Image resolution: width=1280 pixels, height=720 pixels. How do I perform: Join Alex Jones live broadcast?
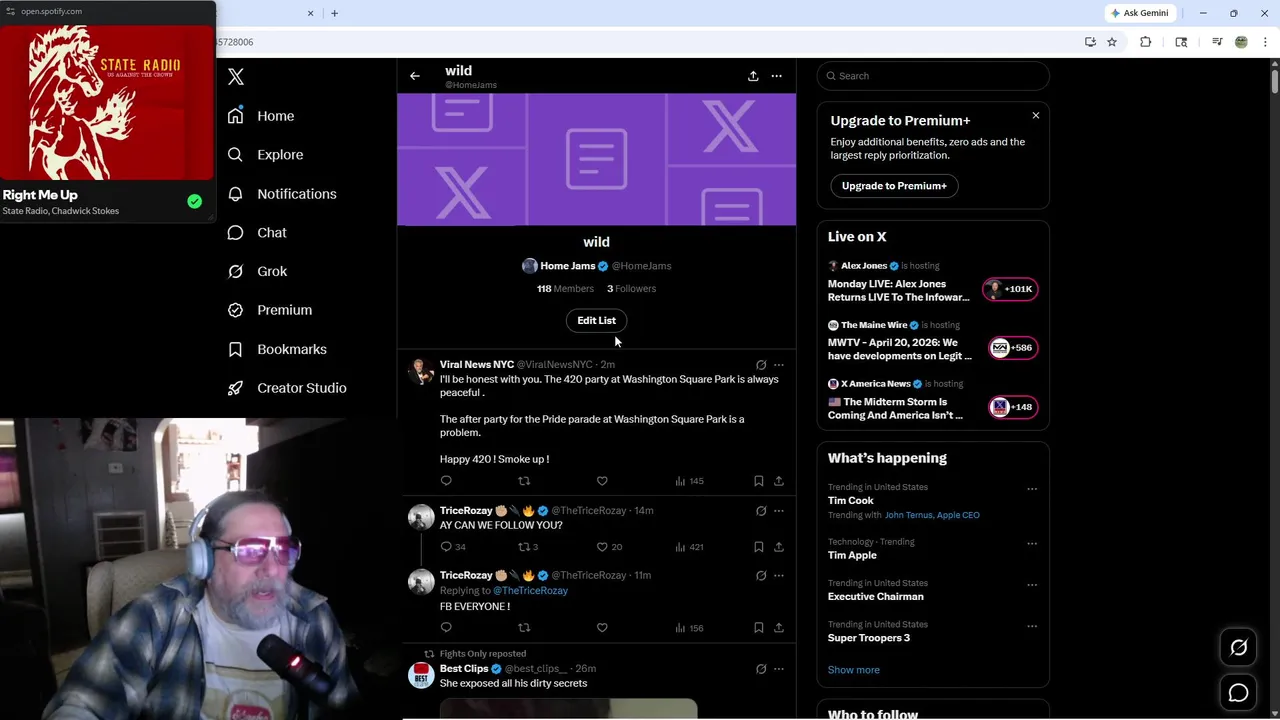pyautogui.click(x=1012, y=289)
